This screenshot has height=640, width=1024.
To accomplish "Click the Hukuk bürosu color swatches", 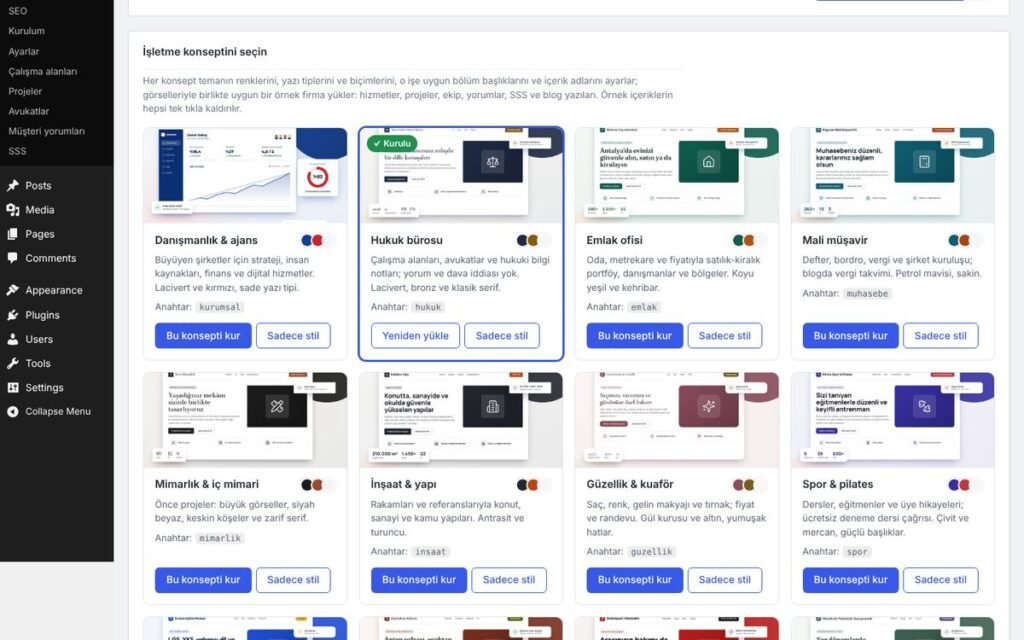I will (x=534, y=240).
